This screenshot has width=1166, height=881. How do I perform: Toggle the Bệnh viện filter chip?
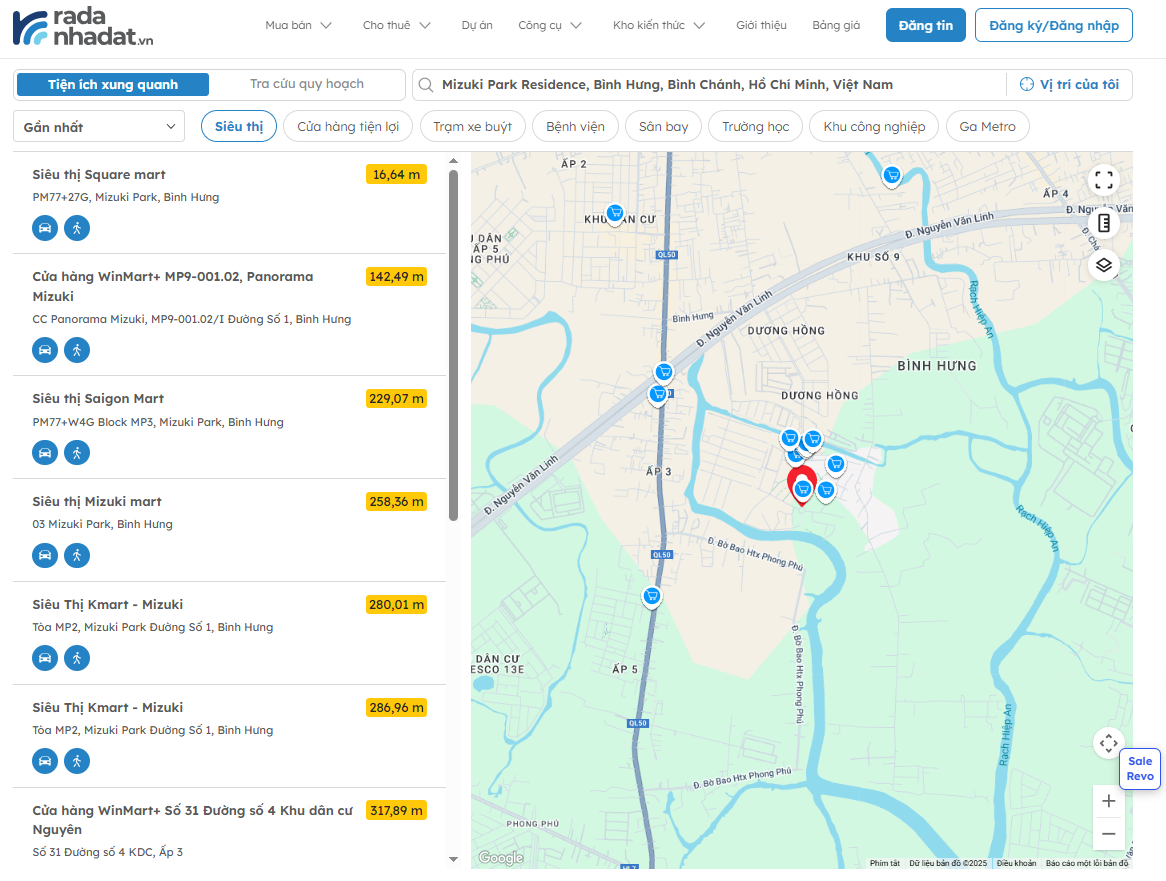point(575,127)
